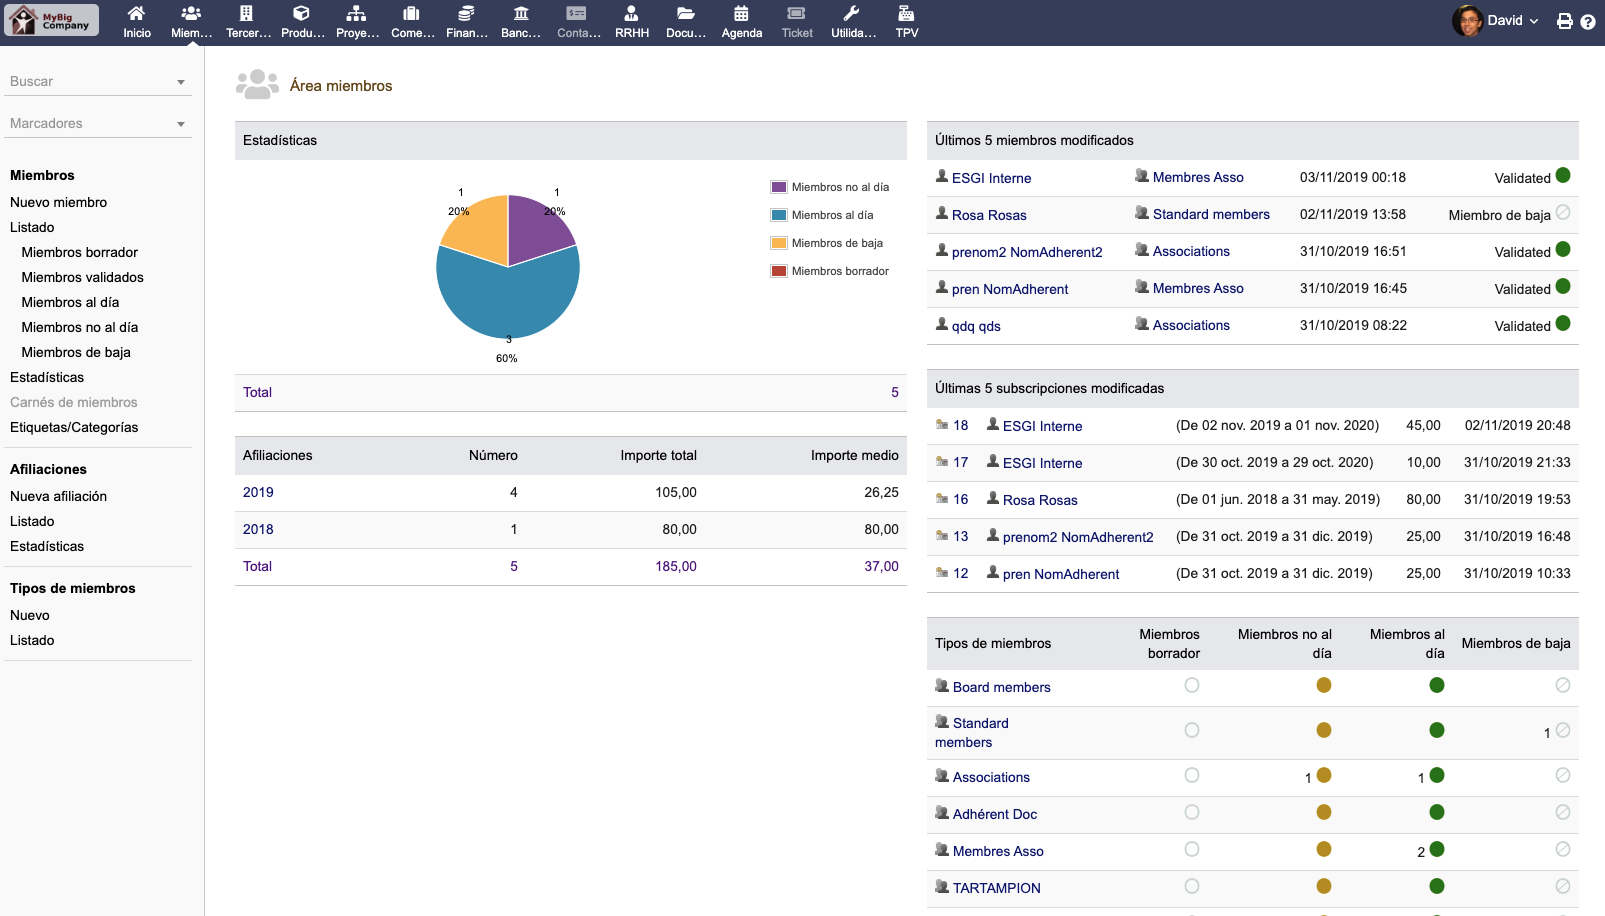Screen dimensions: 1605x916
Task: Open Inicio home icon in top bar
Action: coord(136,13)
